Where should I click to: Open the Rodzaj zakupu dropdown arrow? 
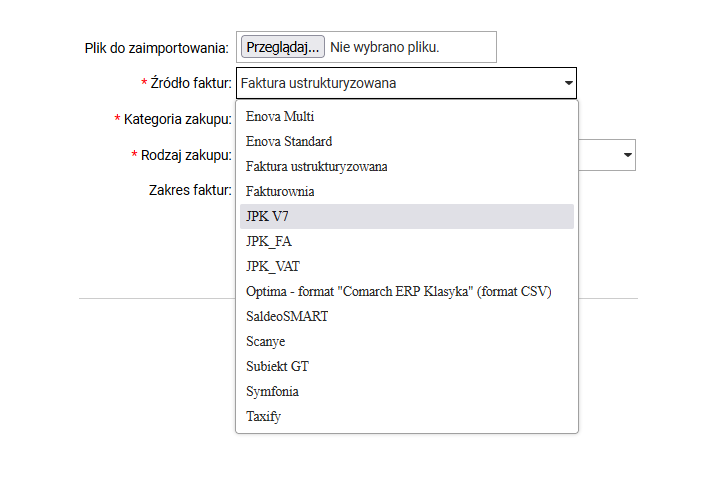click(628, 155)
